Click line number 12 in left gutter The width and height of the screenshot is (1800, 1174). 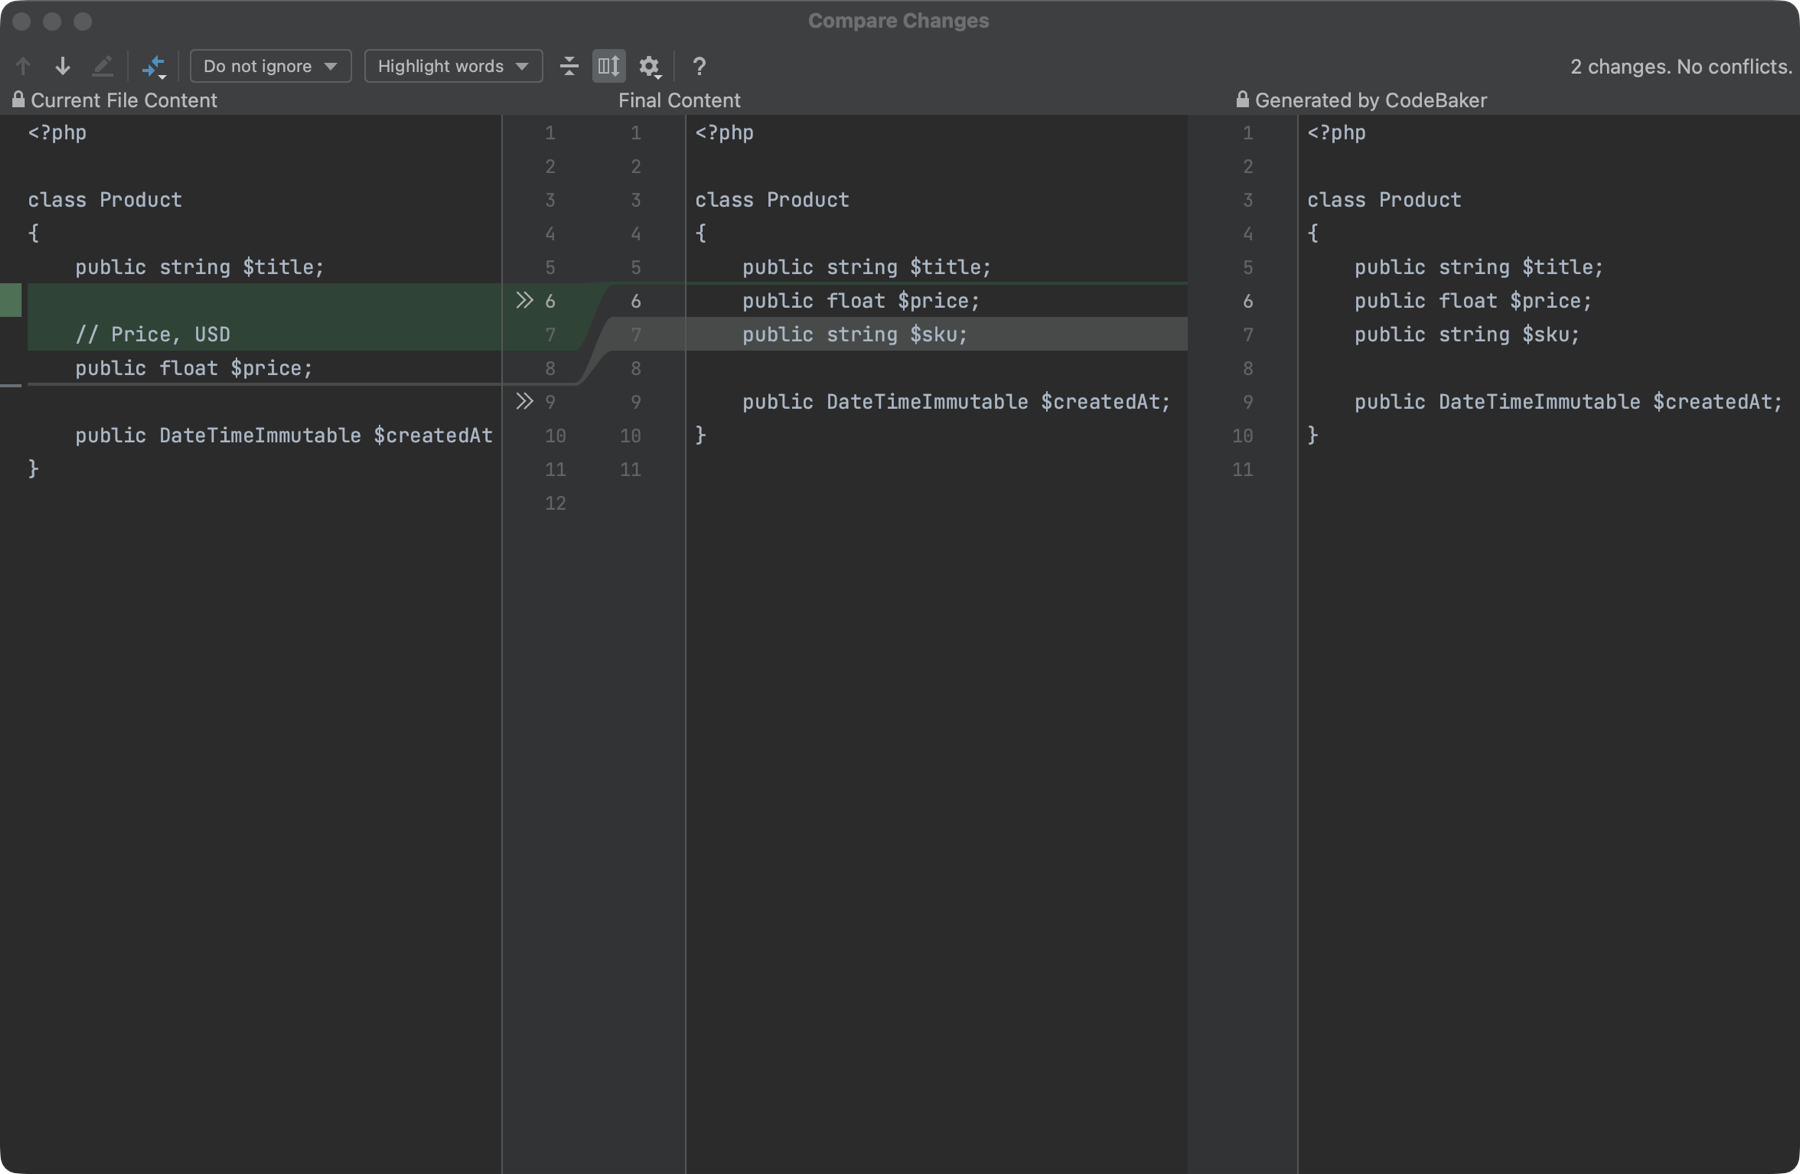point(555,503)
